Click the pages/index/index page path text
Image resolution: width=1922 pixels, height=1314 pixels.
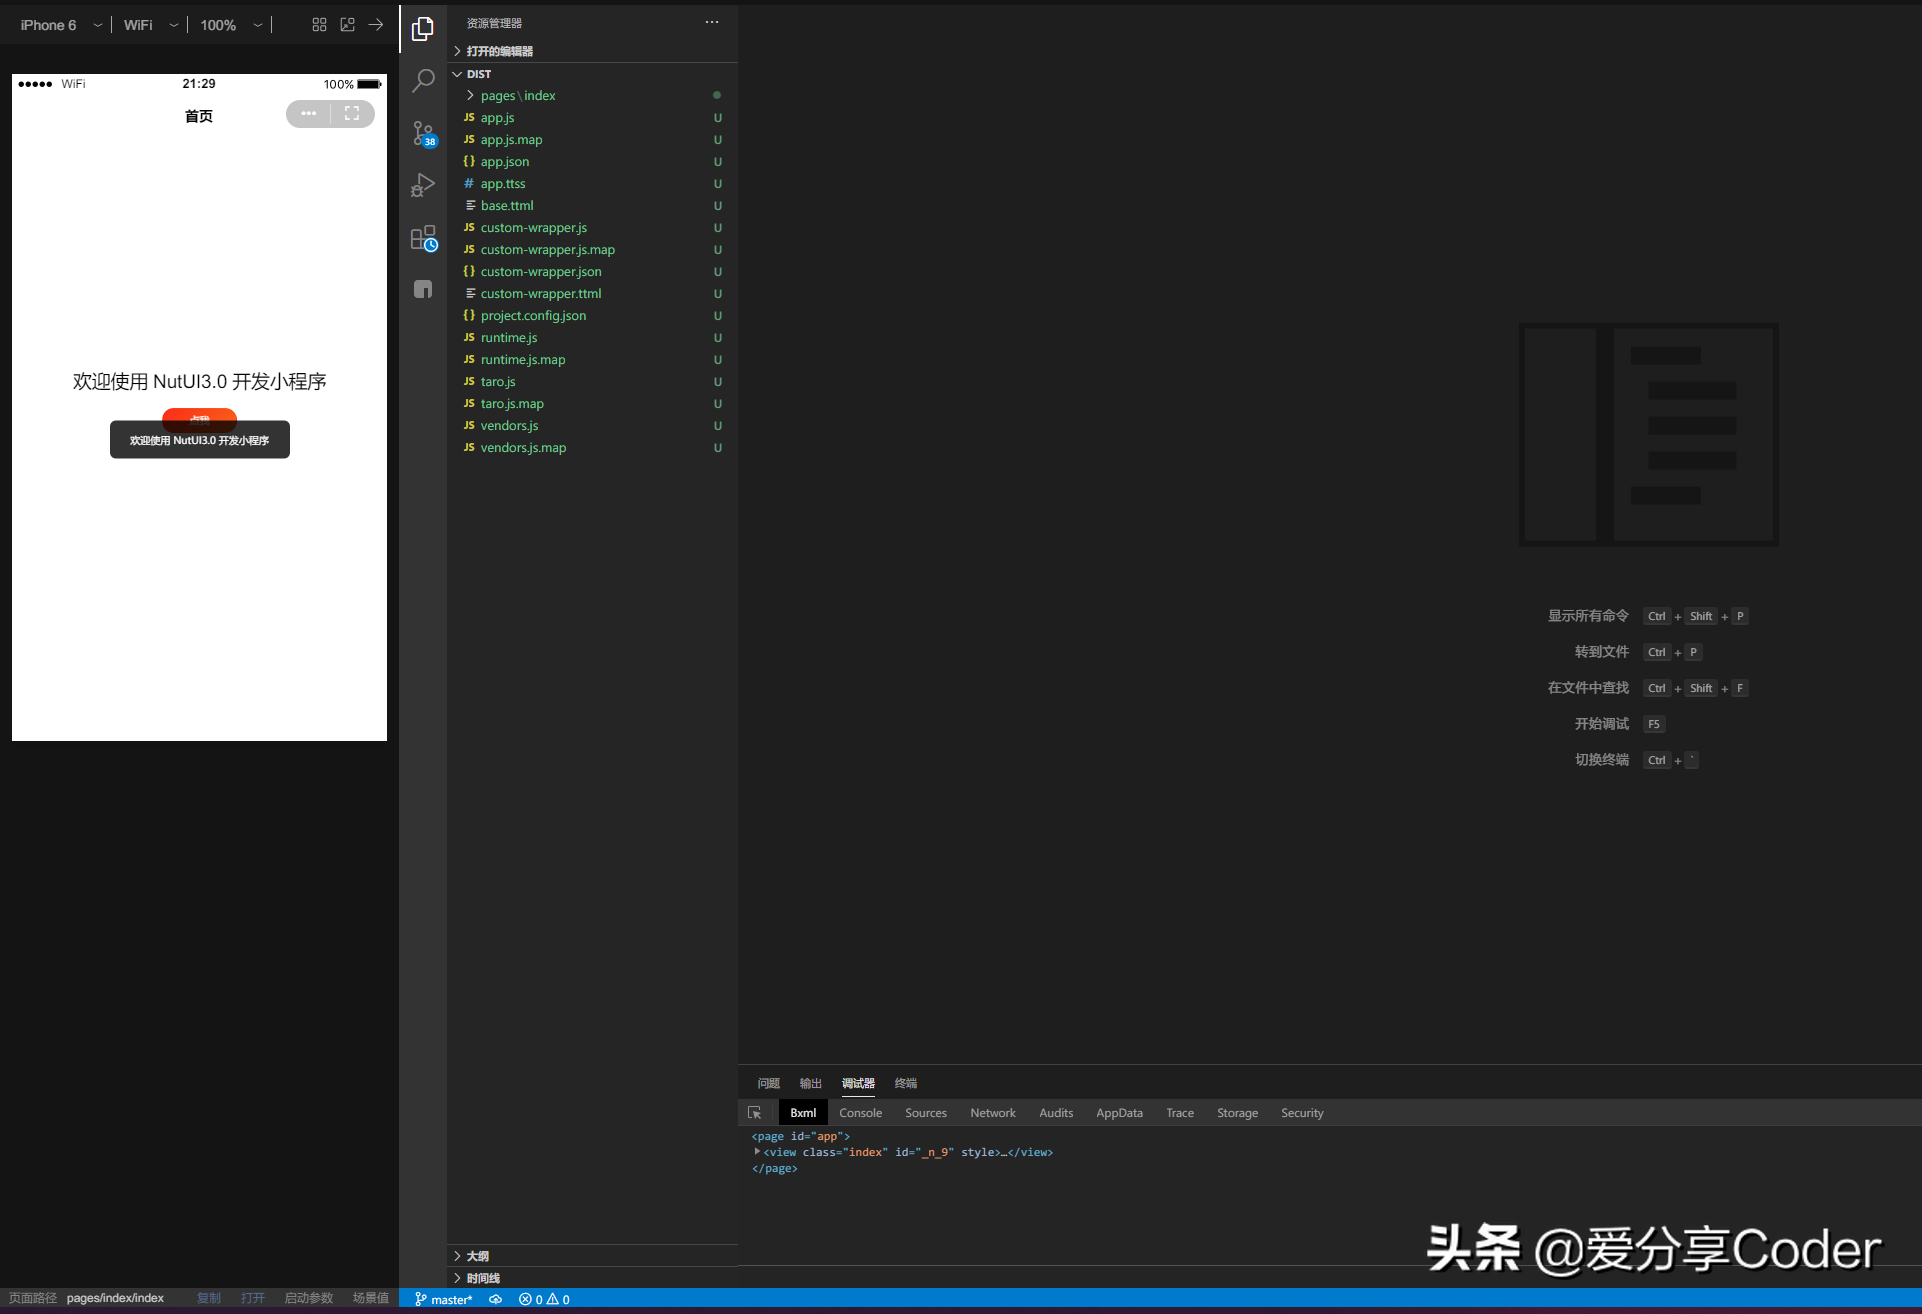(115, 1298)
